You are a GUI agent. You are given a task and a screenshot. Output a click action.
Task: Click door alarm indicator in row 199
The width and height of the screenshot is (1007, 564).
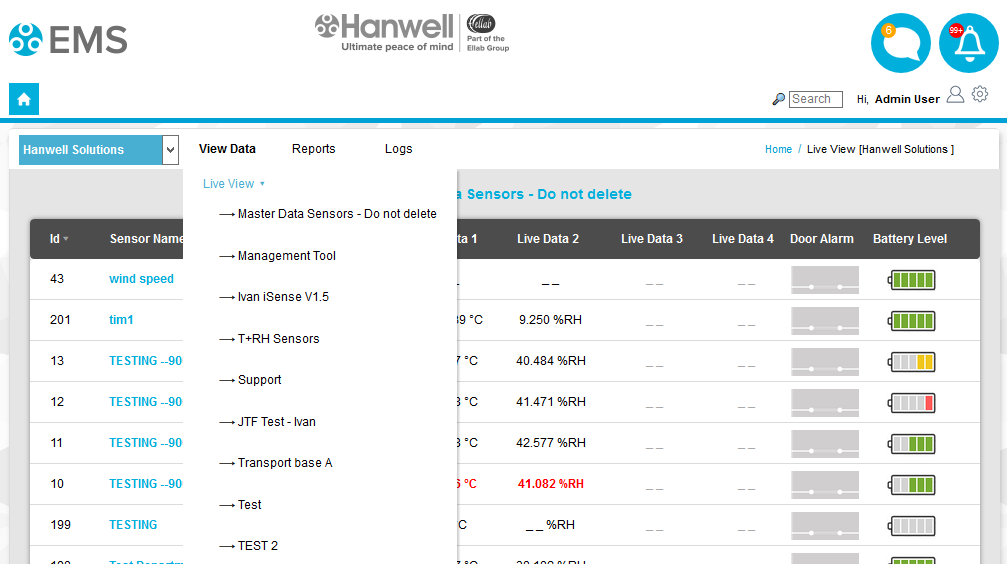pyautogui.click(x=825, y=526)
